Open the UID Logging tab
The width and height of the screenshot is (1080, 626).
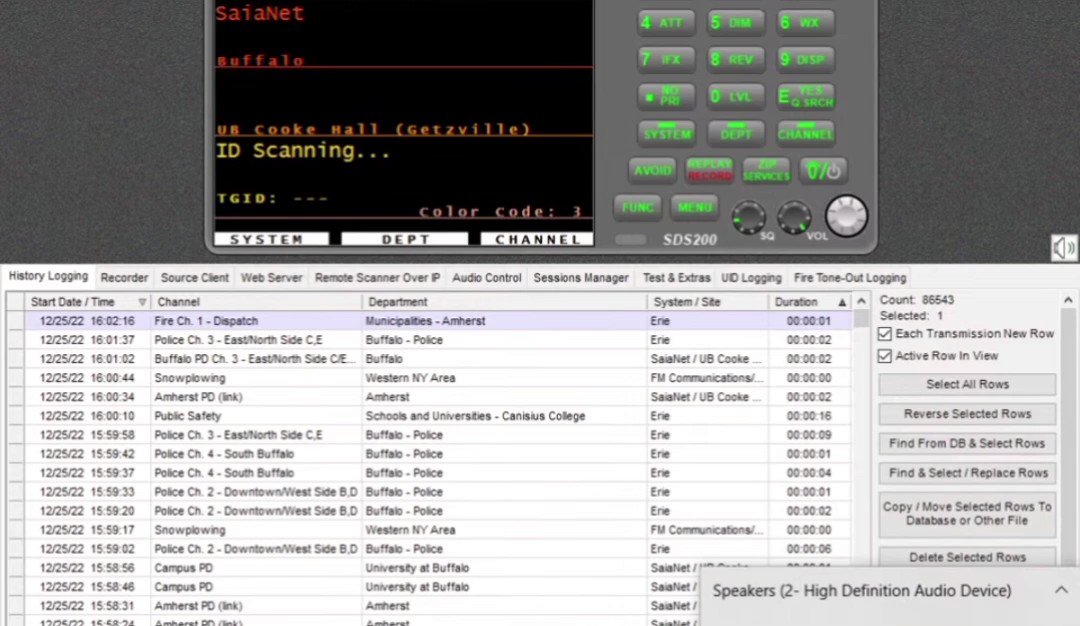click(751, 278)
